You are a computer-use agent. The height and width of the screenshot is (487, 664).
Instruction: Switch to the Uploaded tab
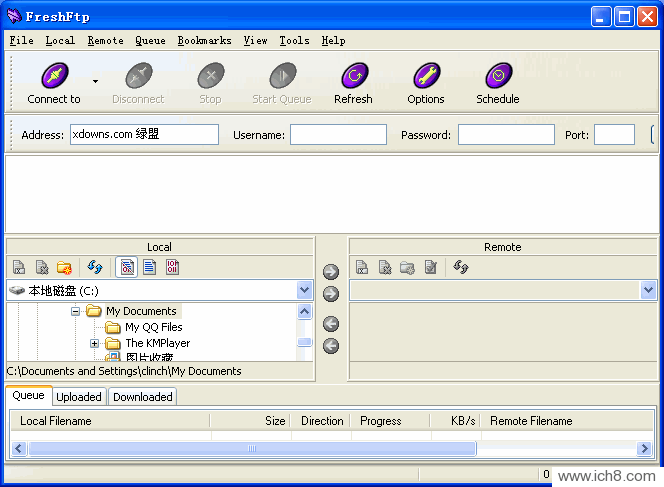coord(79,397)
